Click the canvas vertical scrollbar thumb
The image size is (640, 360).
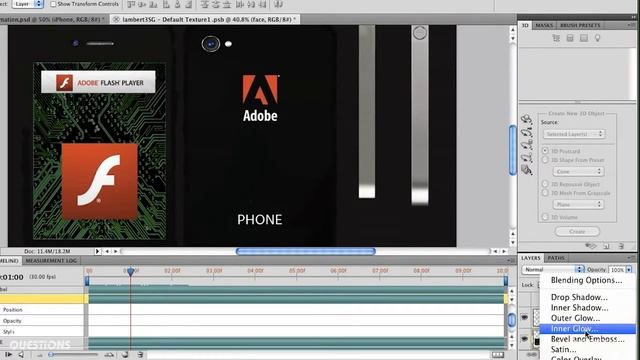click(x=513, y=150)
